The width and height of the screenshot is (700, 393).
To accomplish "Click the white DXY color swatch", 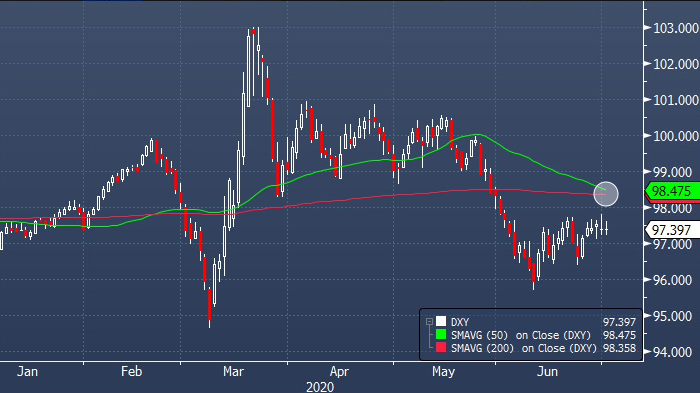I will [441, 322].
